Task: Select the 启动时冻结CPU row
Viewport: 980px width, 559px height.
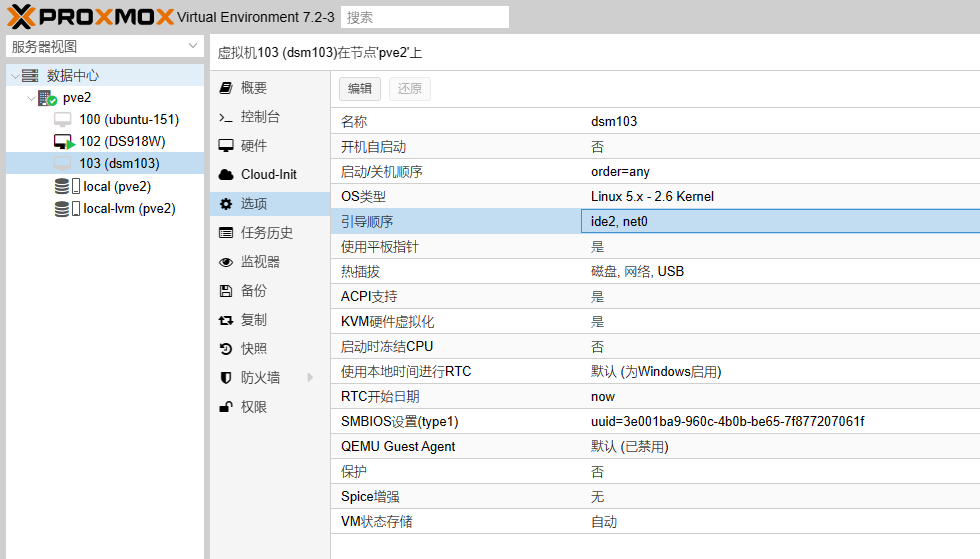Action: (x=655, y=346)
